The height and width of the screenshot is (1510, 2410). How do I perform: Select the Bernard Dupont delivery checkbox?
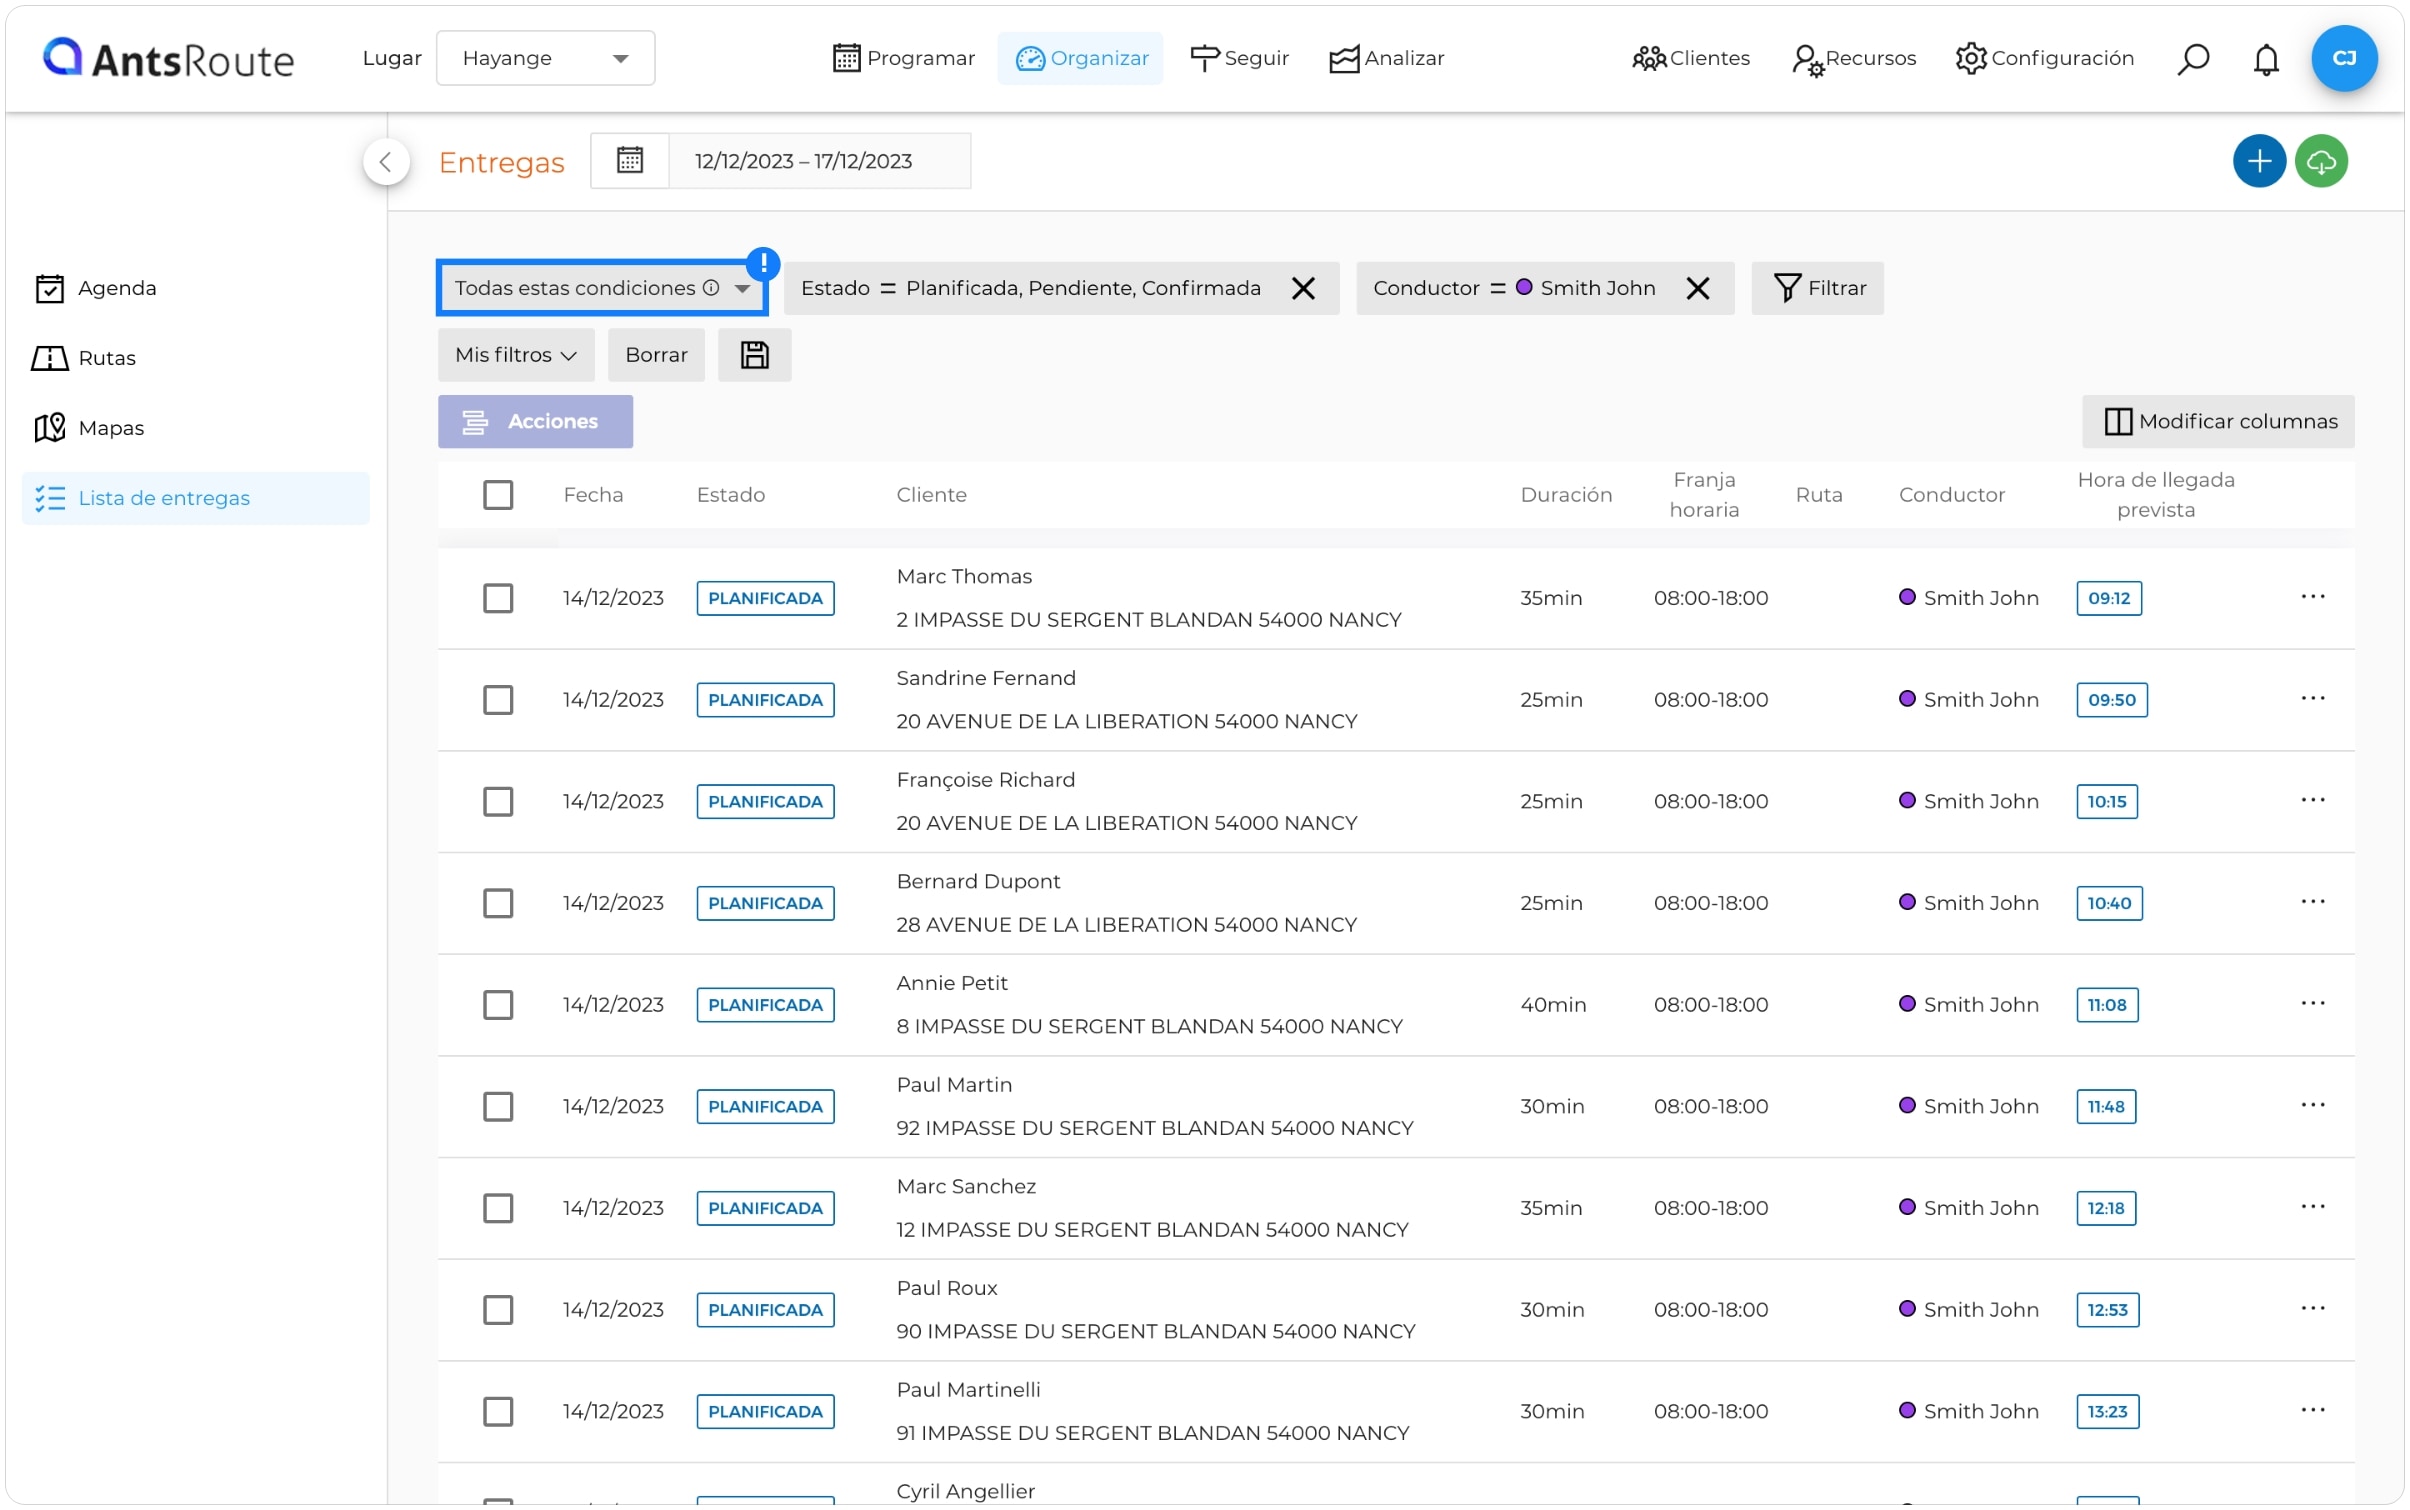click(x=498, y=903)
